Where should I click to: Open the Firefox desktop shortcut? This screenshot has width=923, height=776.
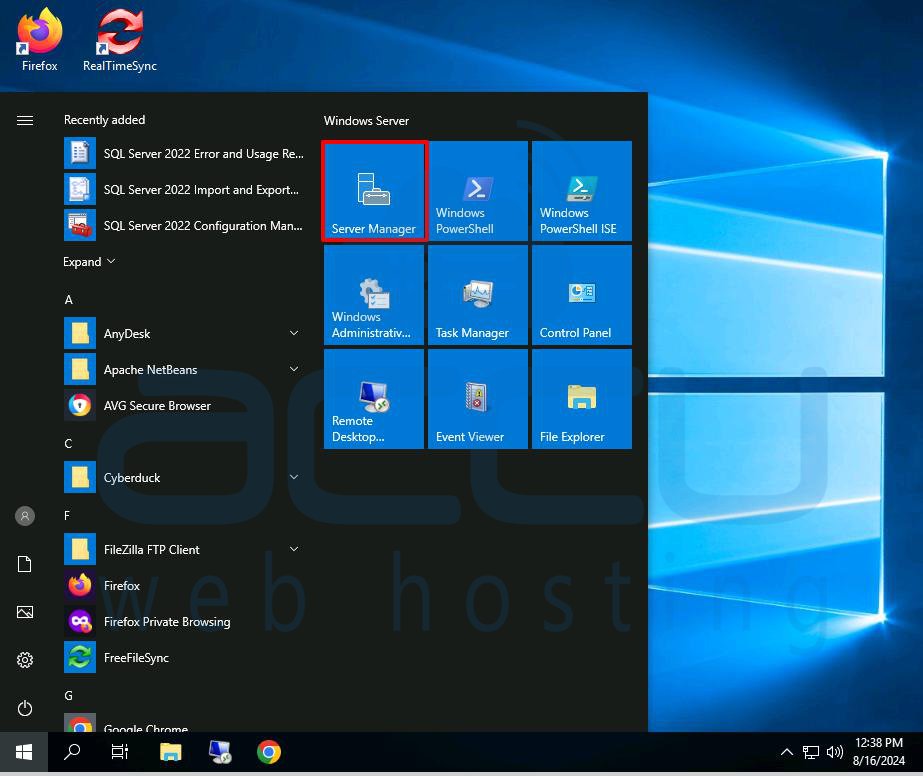pyautogui.click(x=39, y=39)
